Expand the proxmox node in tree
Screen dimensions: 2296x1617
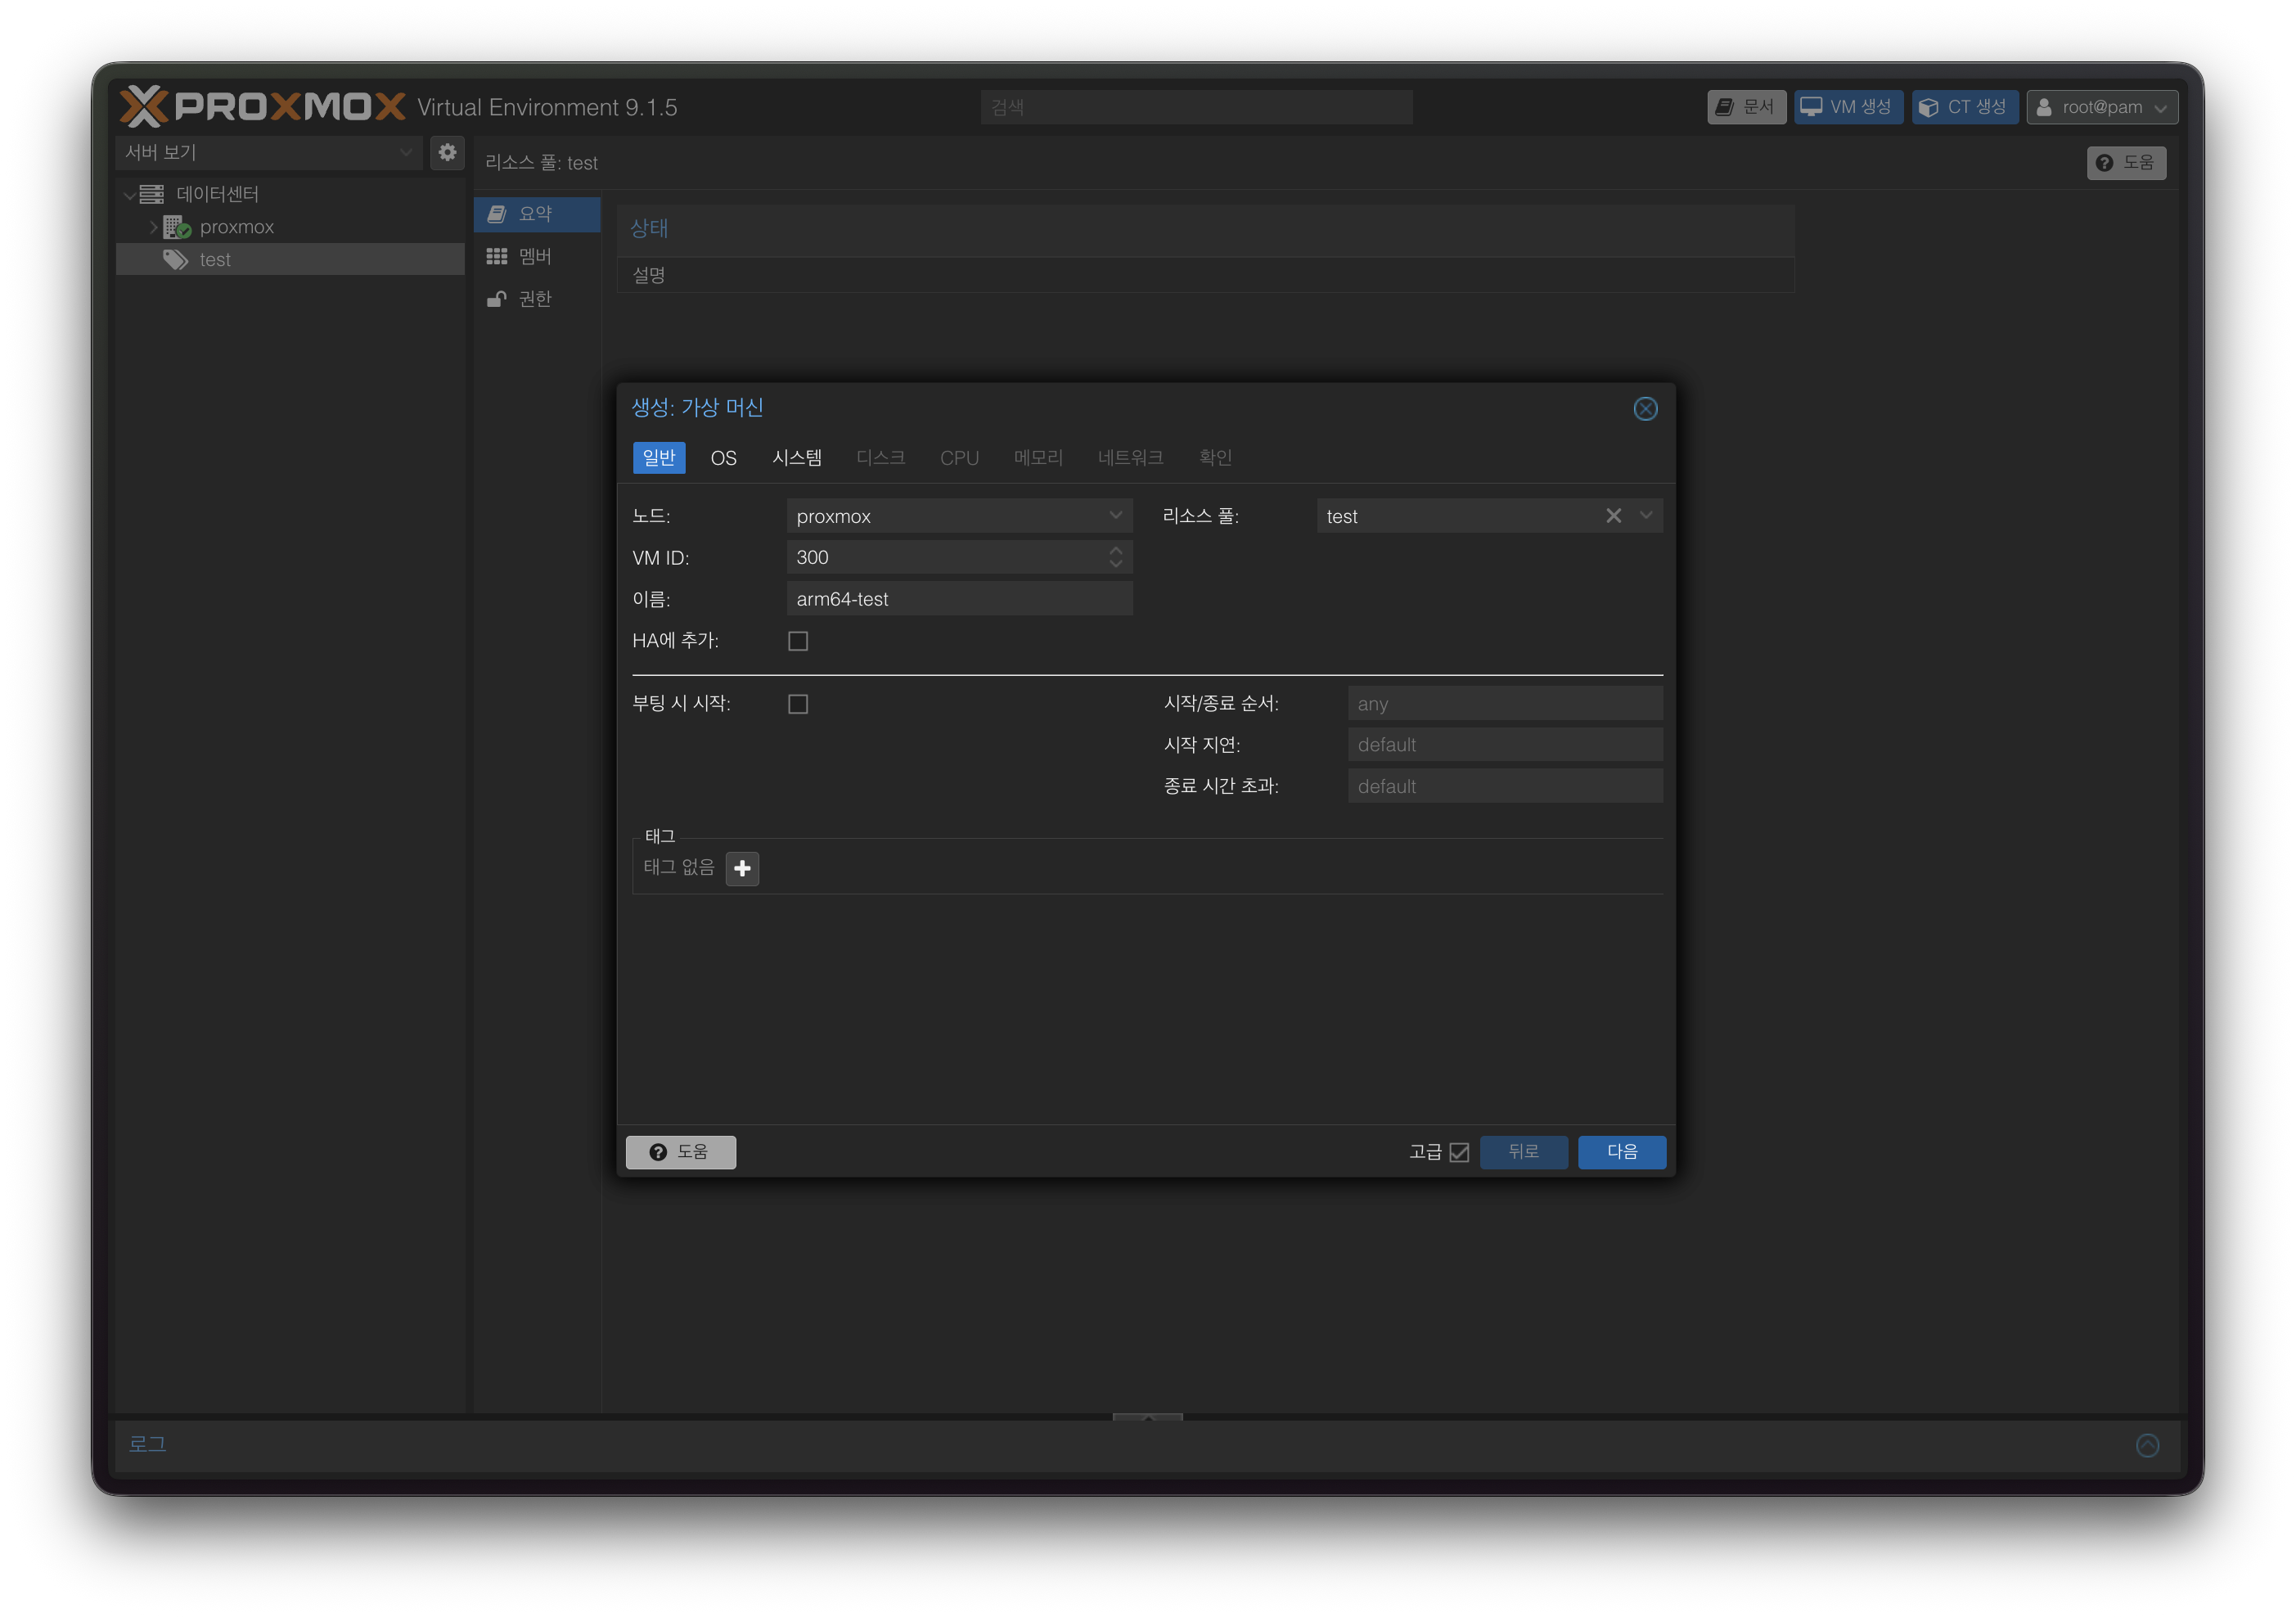coord(153,227)
